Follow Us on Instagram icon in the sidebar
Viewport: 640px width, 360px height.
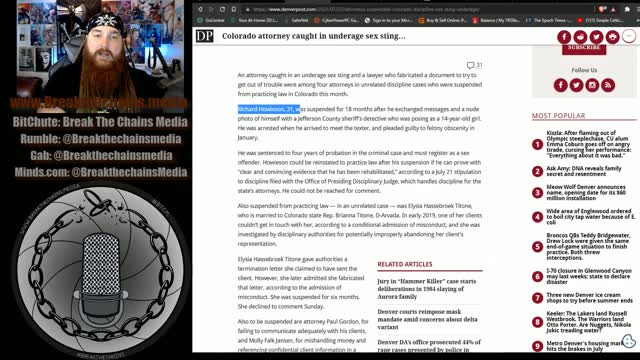point(592,85)
